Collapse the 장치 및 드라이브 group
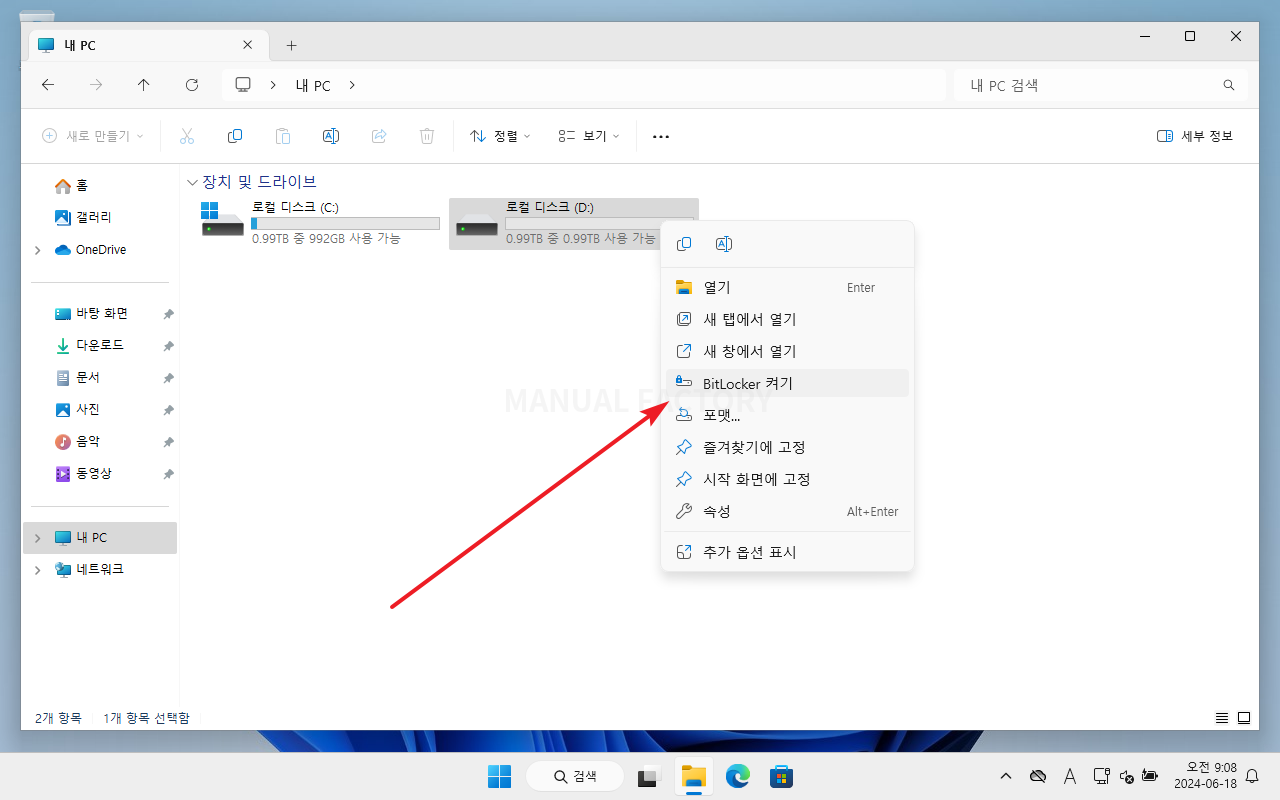The height and width of the screenshot is (800, 1280). (192, 182)
